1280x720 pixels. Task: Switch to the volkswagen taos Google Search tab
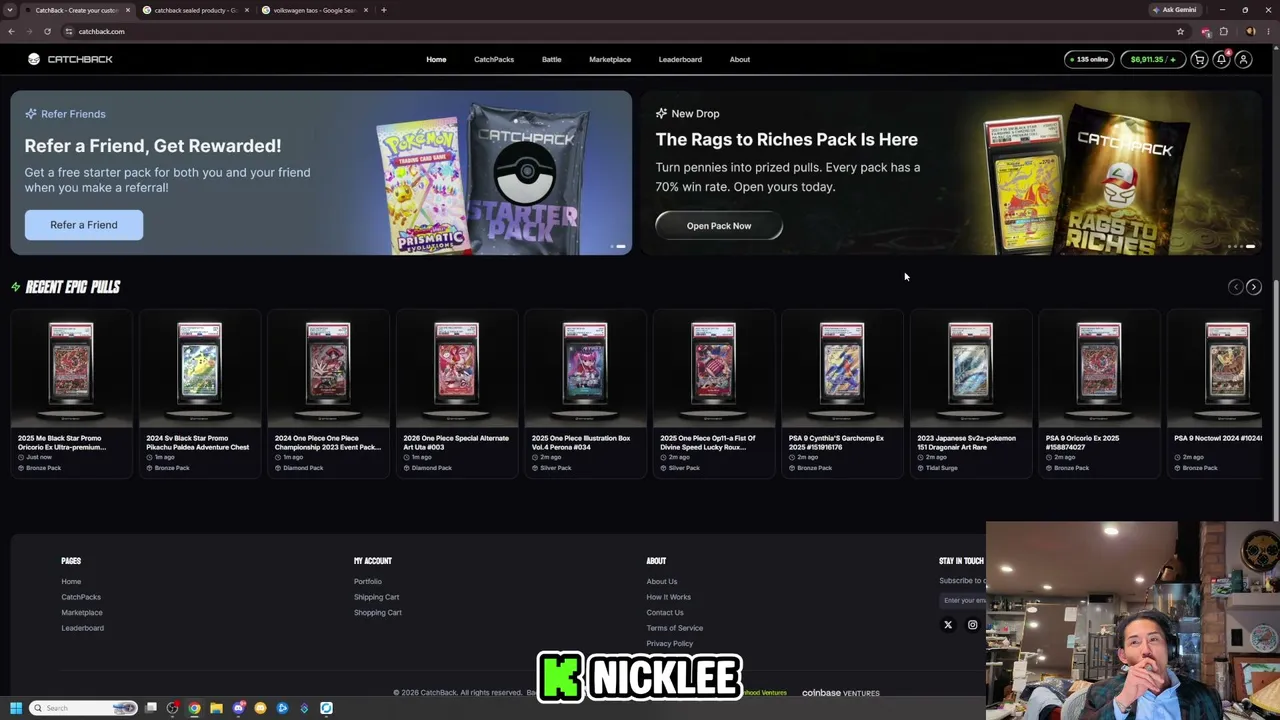315,10
